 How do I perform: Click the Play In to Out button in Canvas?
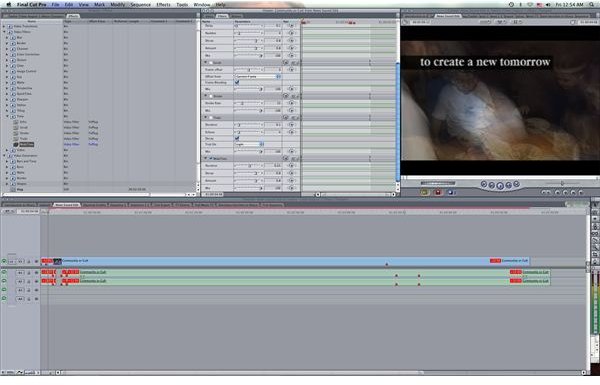coord(492,185)
